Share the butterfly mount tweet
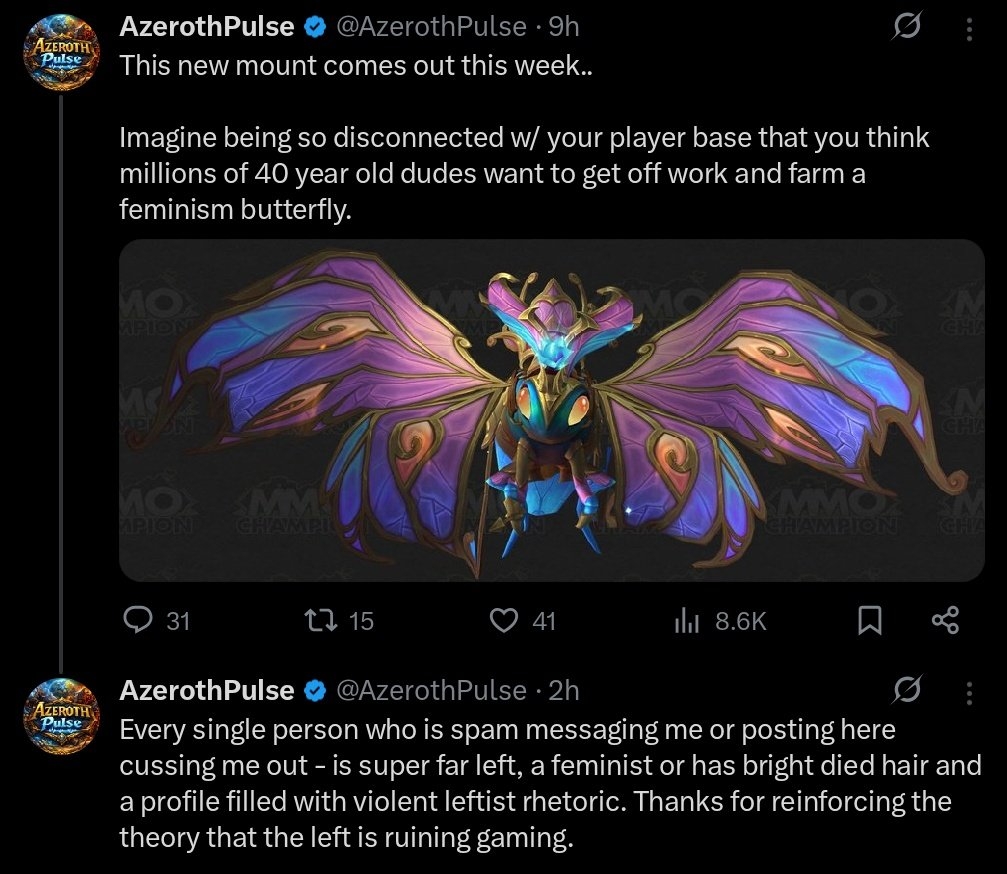Image resolution: width=1007 pixels, height=874 pixels. [x=945, y=621]
